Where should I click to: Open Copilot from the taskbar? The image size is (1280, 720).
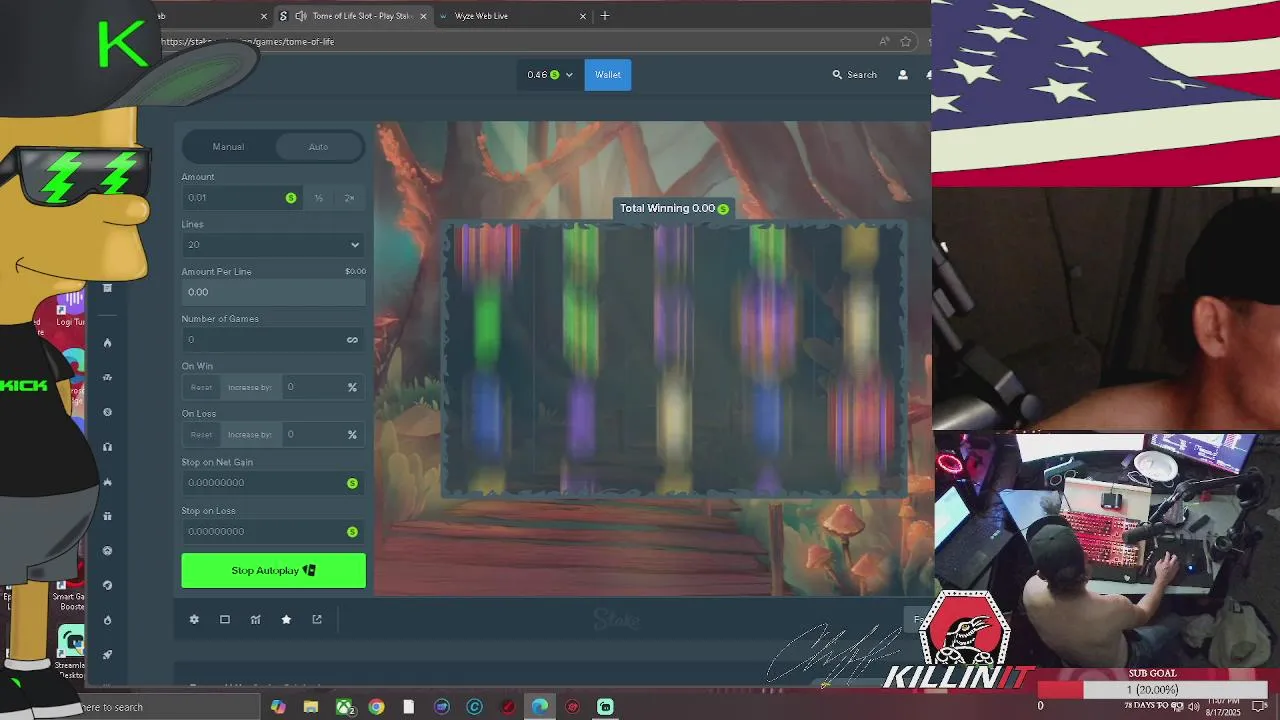click(x=278, y=707)
